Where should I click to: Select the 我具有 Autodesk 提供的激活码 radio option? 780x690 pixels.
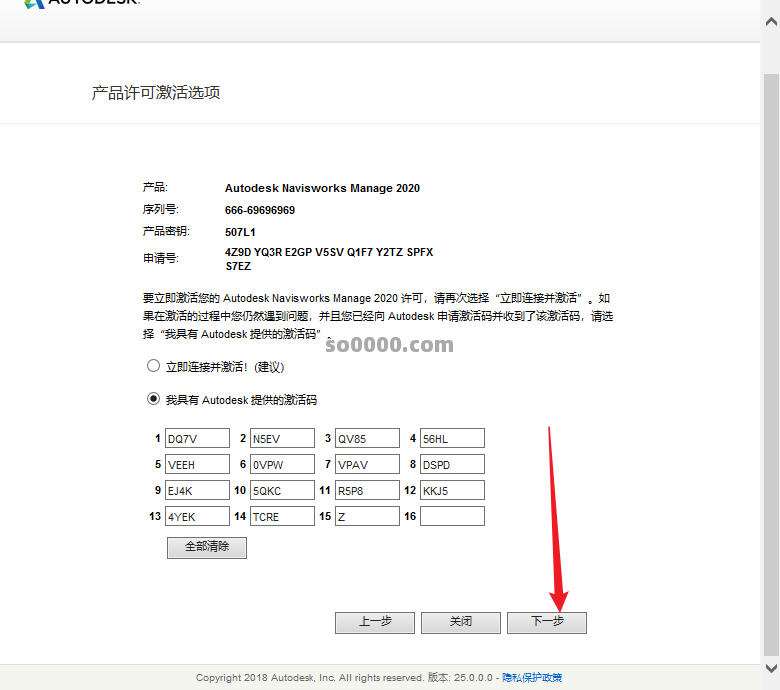(x=153, y=399)
